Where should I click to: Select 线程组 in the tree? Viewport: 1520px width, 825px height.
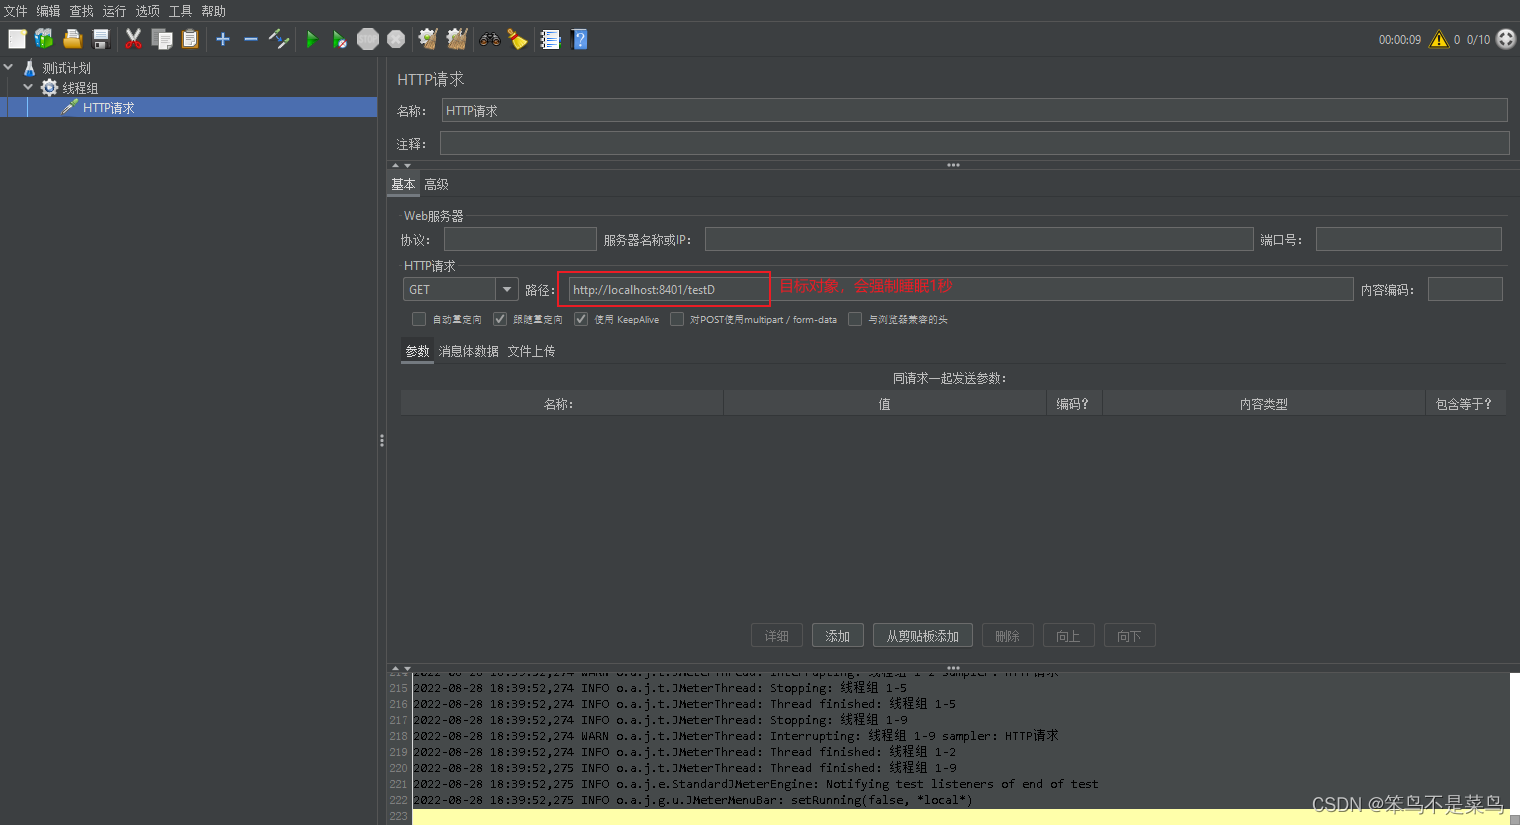point(80,88)
